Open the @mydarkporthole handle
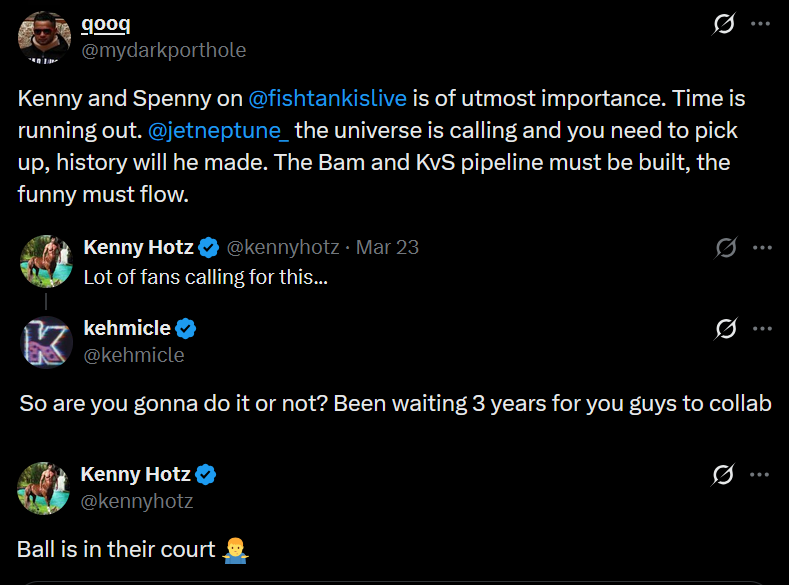 (163, 50)
